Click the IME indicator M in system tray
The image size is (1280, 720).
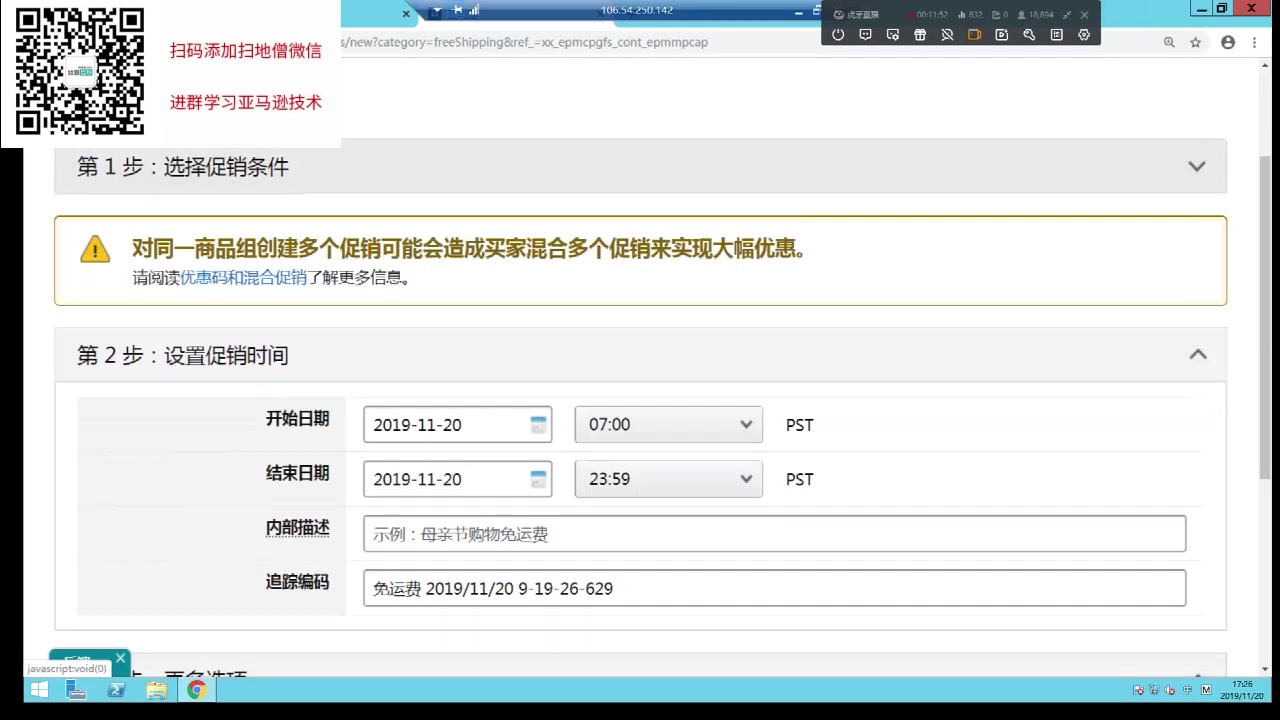1206,690
